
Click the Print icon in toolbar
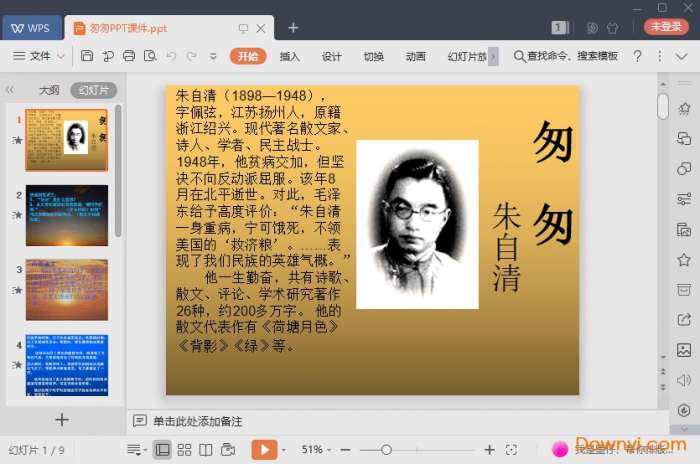(129, 56)
